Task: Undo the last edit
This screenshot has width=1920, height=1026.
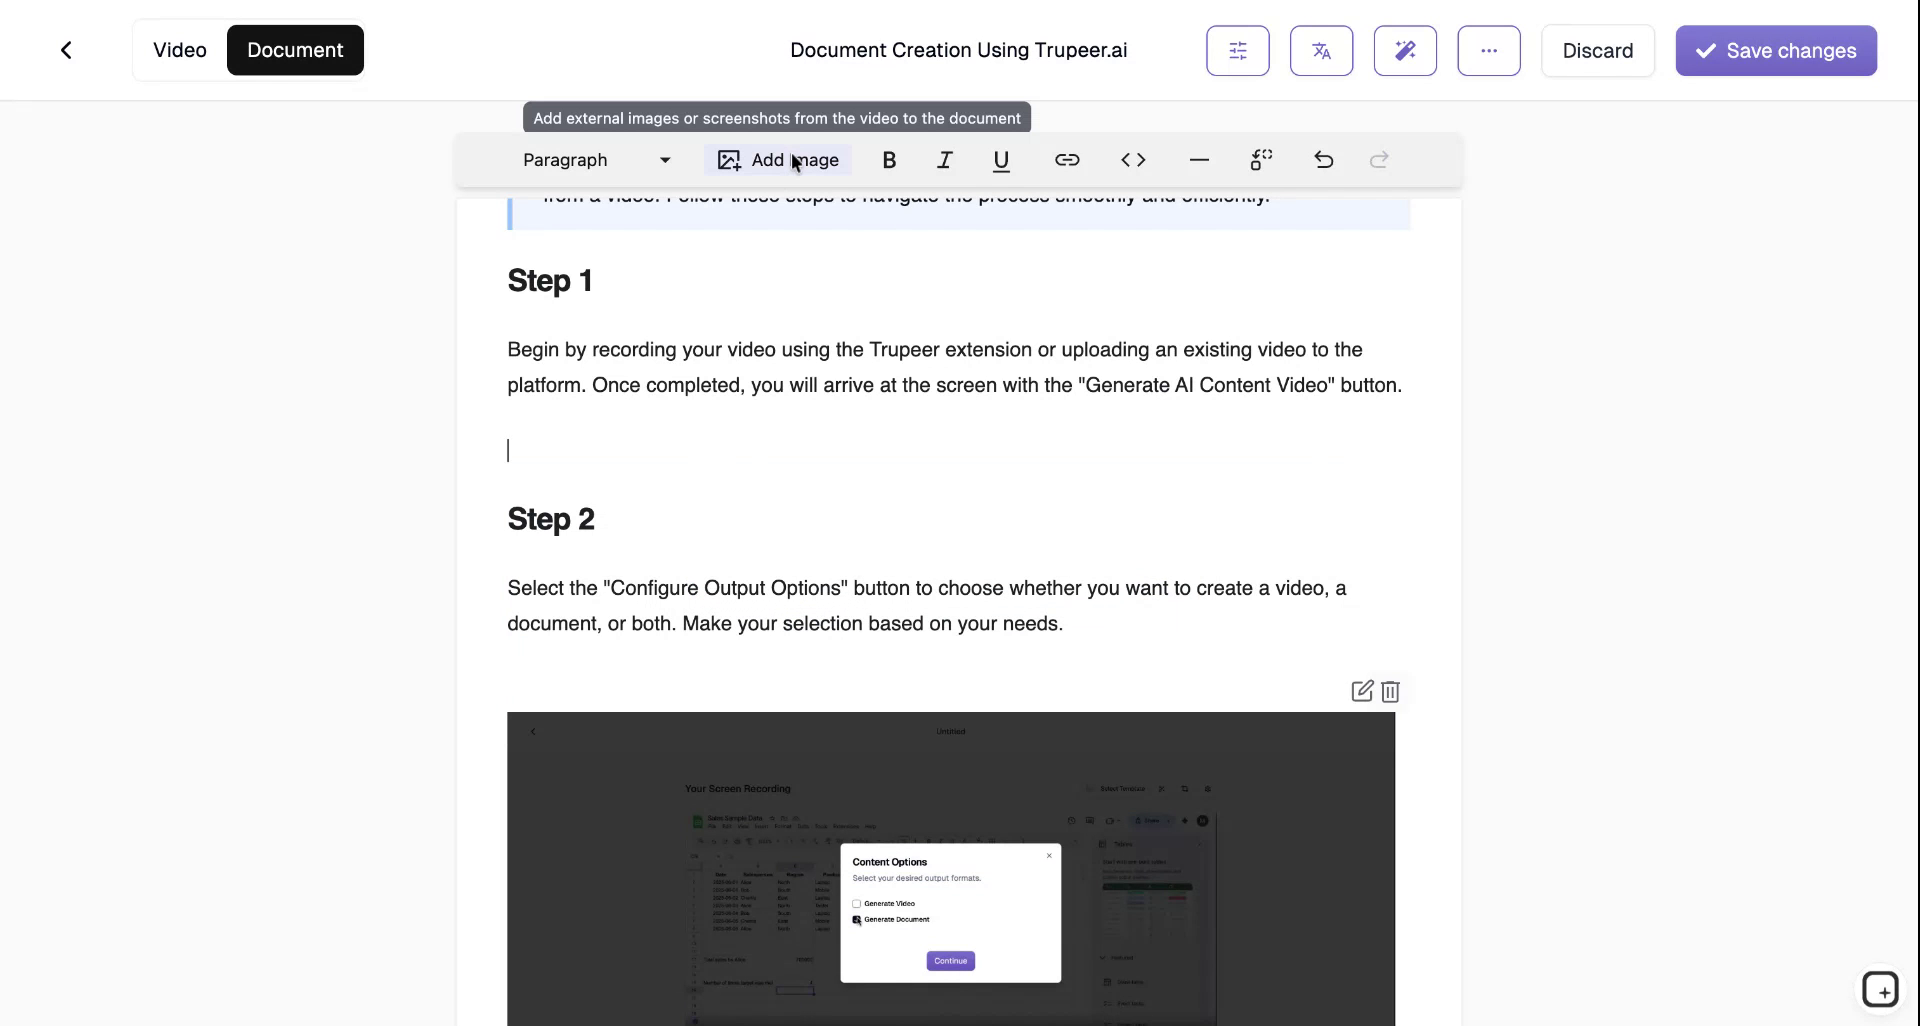Action: [x=1322, y=160]
